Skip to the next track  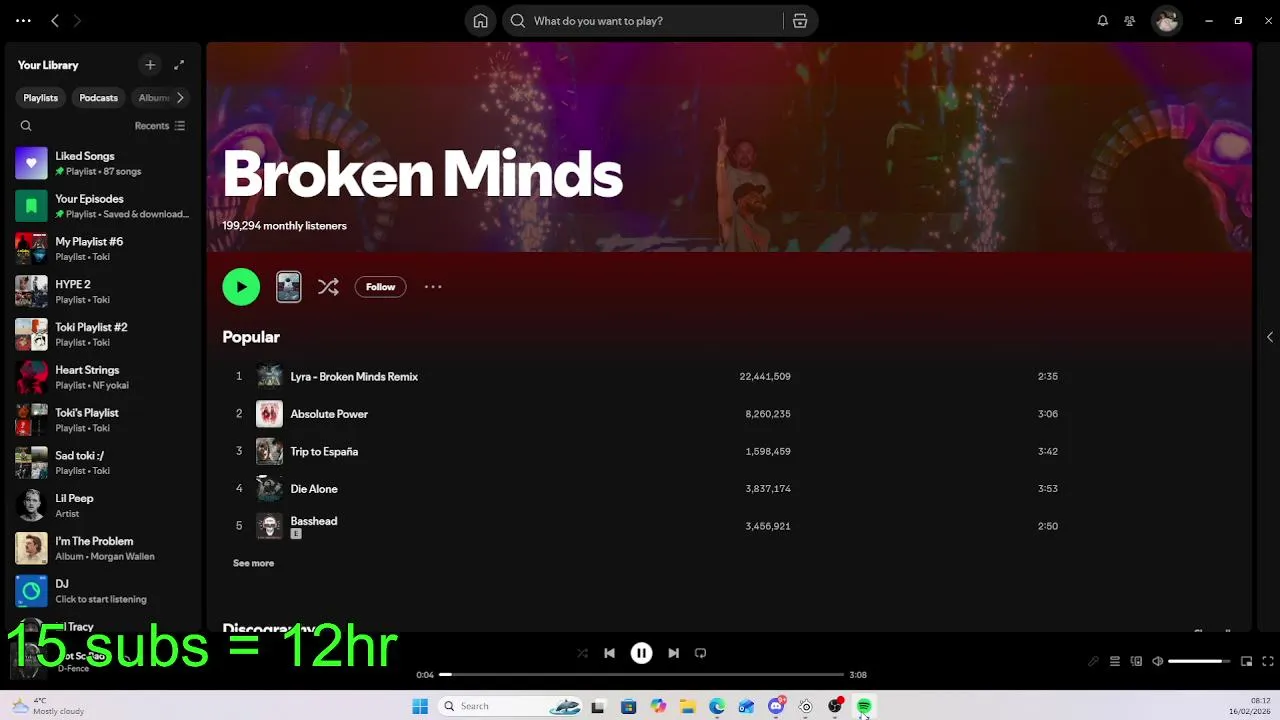(x=673, y=653)
